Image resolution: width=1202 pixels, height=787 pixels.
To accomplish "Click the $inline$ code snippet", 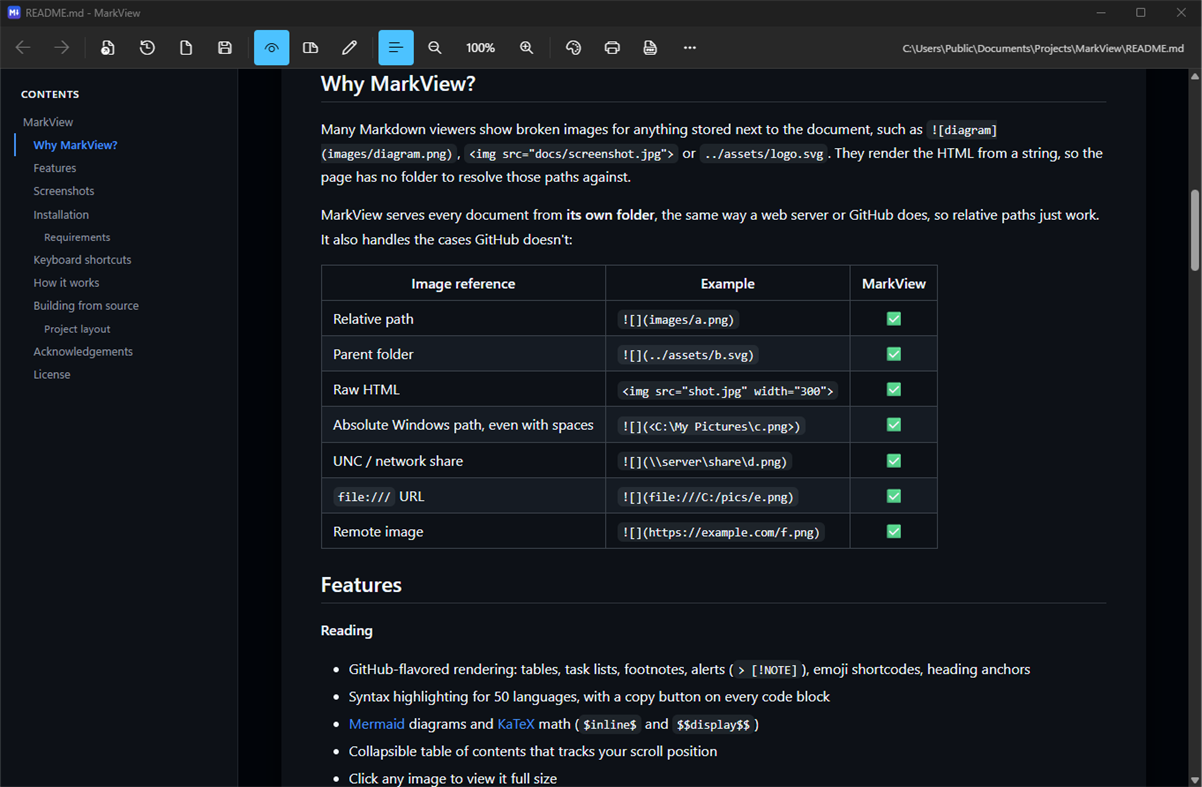I will (609, 725).
